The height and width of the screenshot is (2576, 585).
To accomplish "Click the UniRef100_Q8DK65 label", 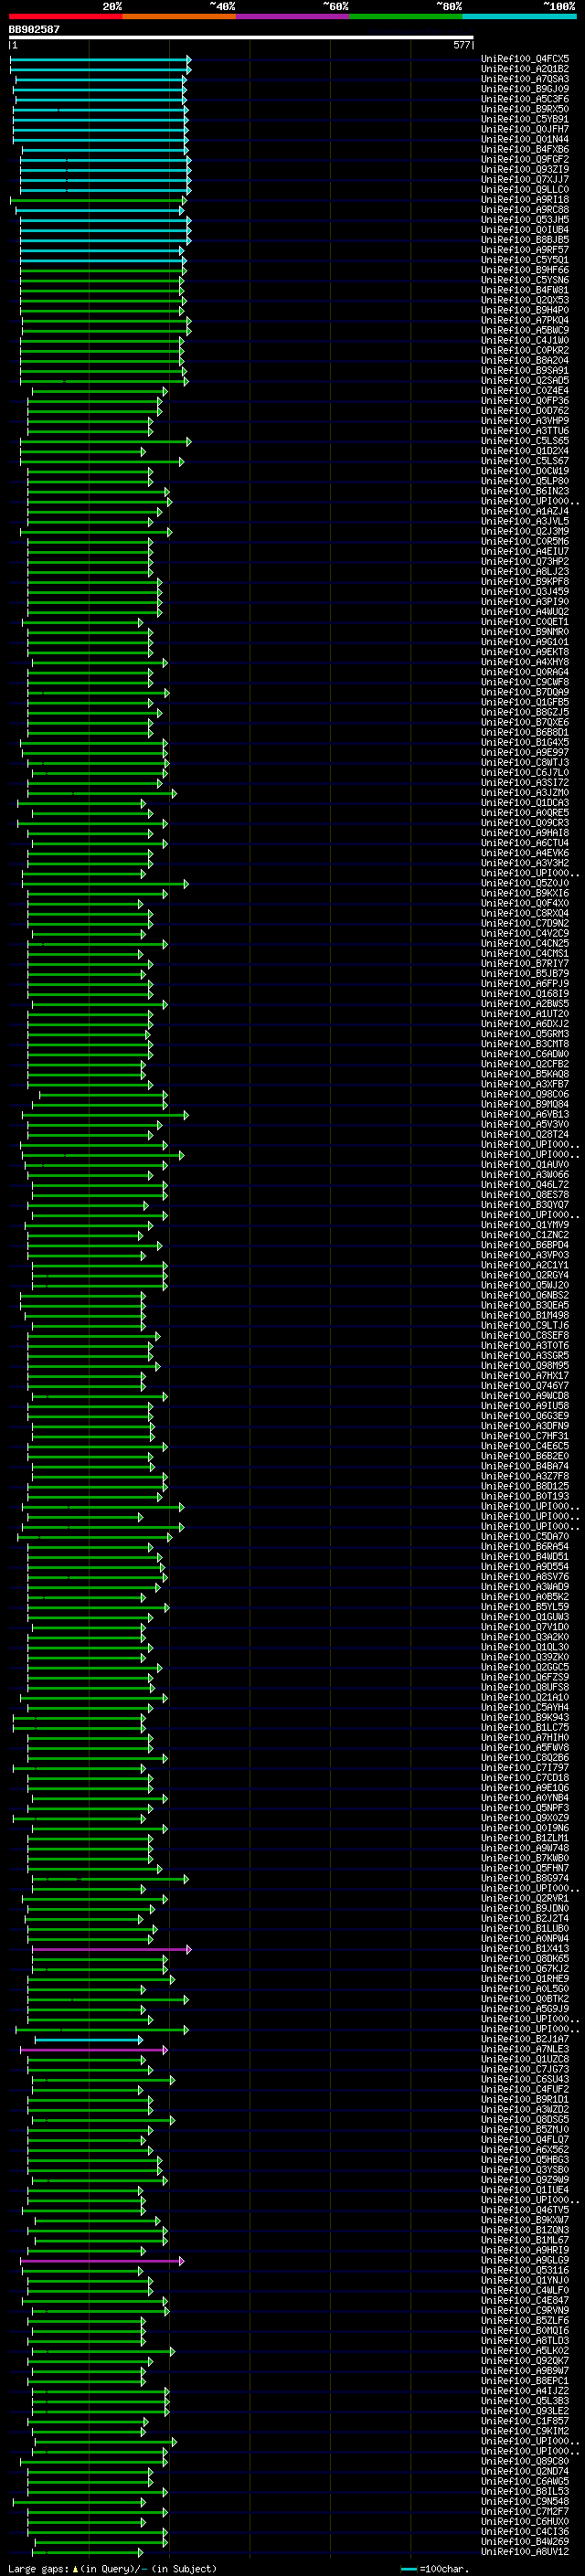I will [x=525, y=1959].
